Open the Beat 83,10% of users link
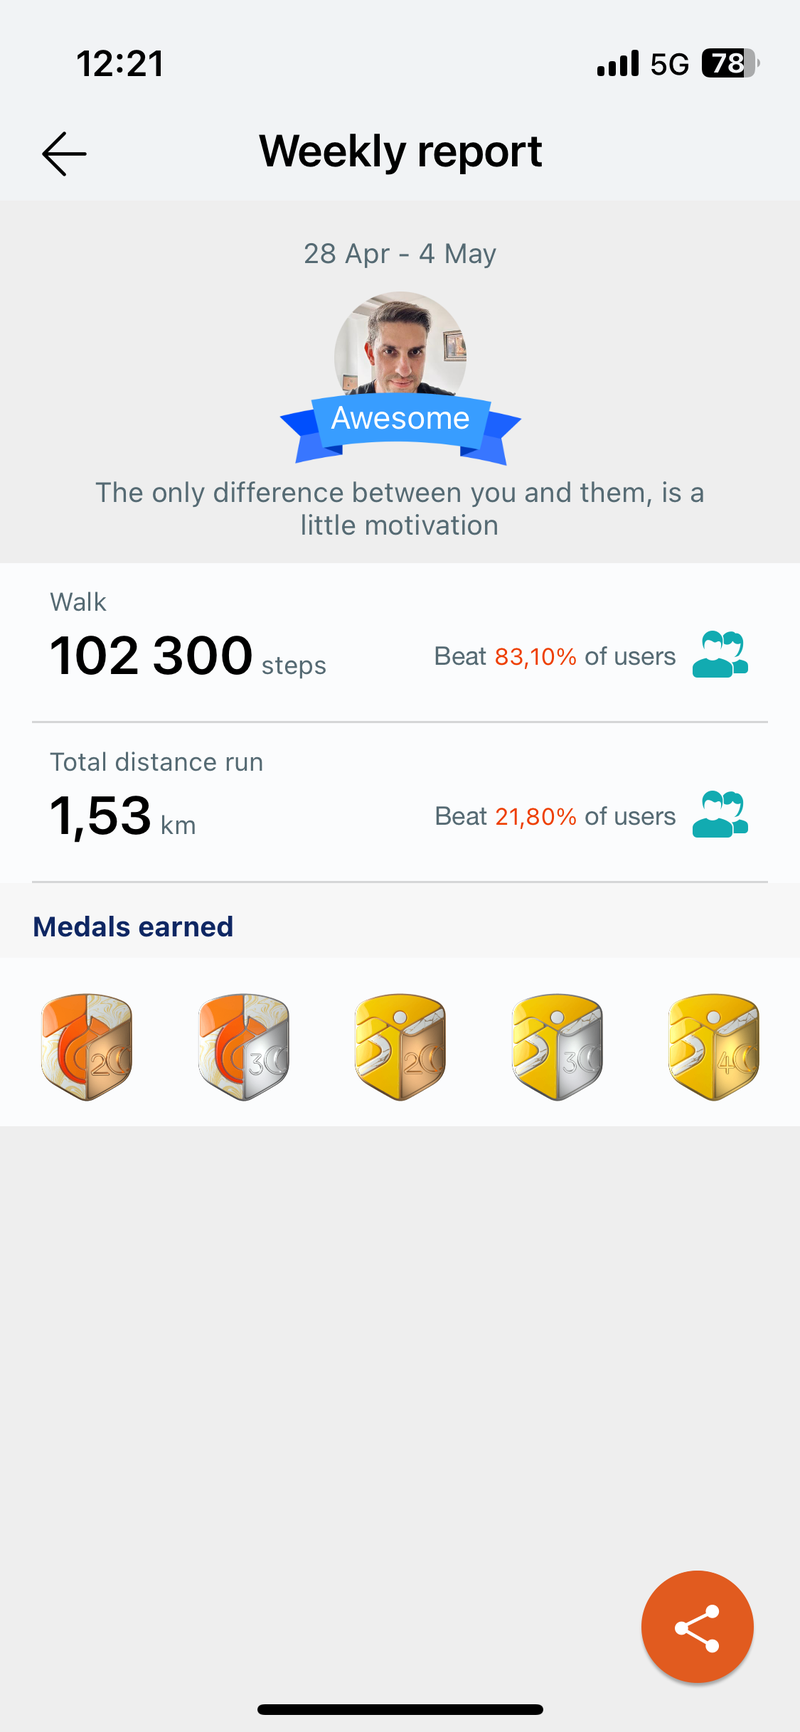 click(555, 657)
